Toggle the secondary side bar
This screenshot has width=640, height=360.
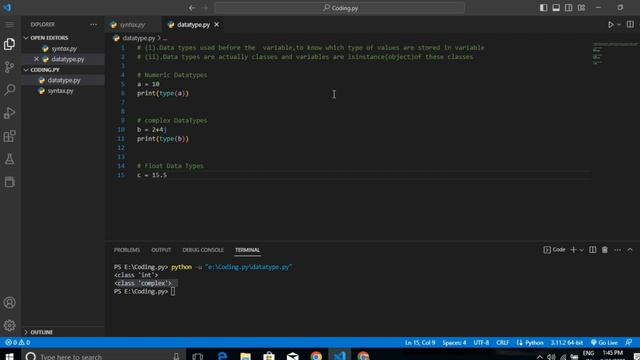coord(569,8)
